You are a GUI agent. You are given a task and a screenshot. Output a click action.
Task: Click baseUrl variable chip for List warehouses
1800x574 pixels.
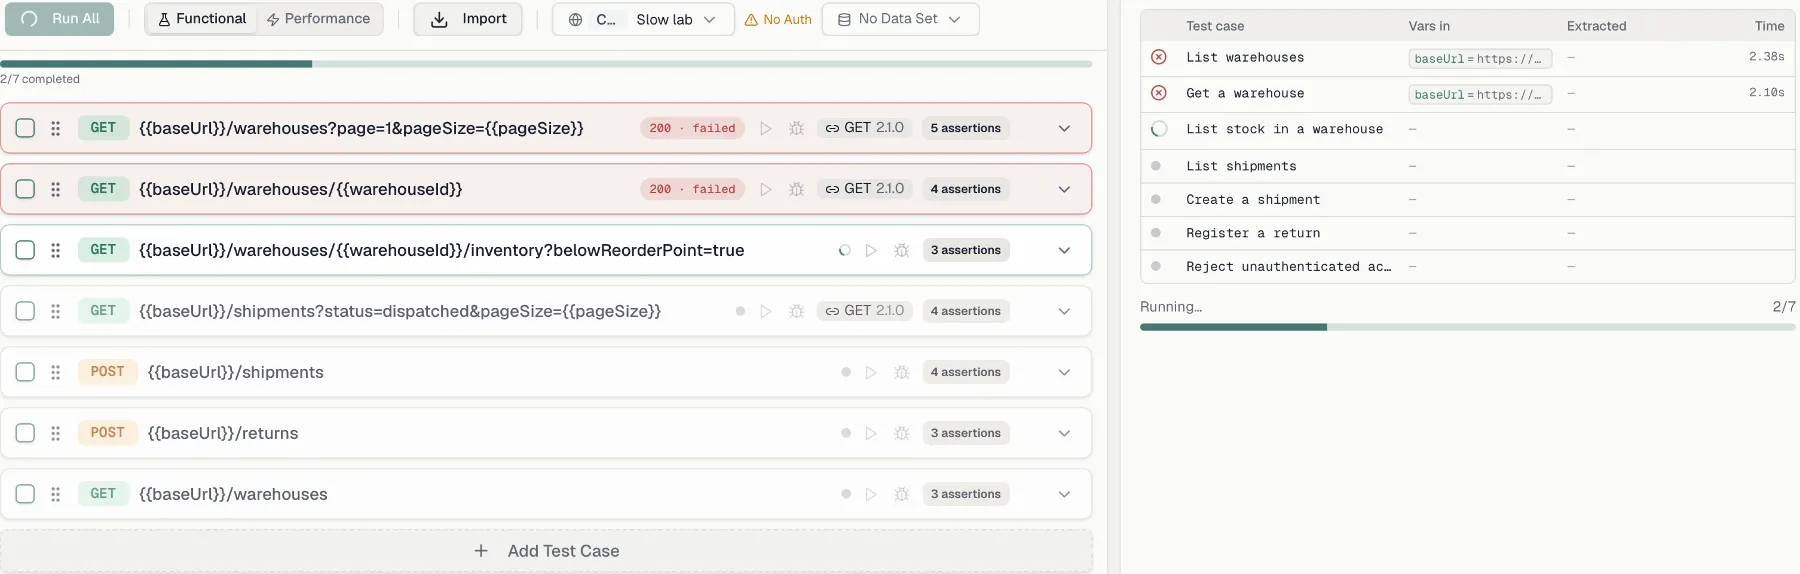pos(1480,59)
